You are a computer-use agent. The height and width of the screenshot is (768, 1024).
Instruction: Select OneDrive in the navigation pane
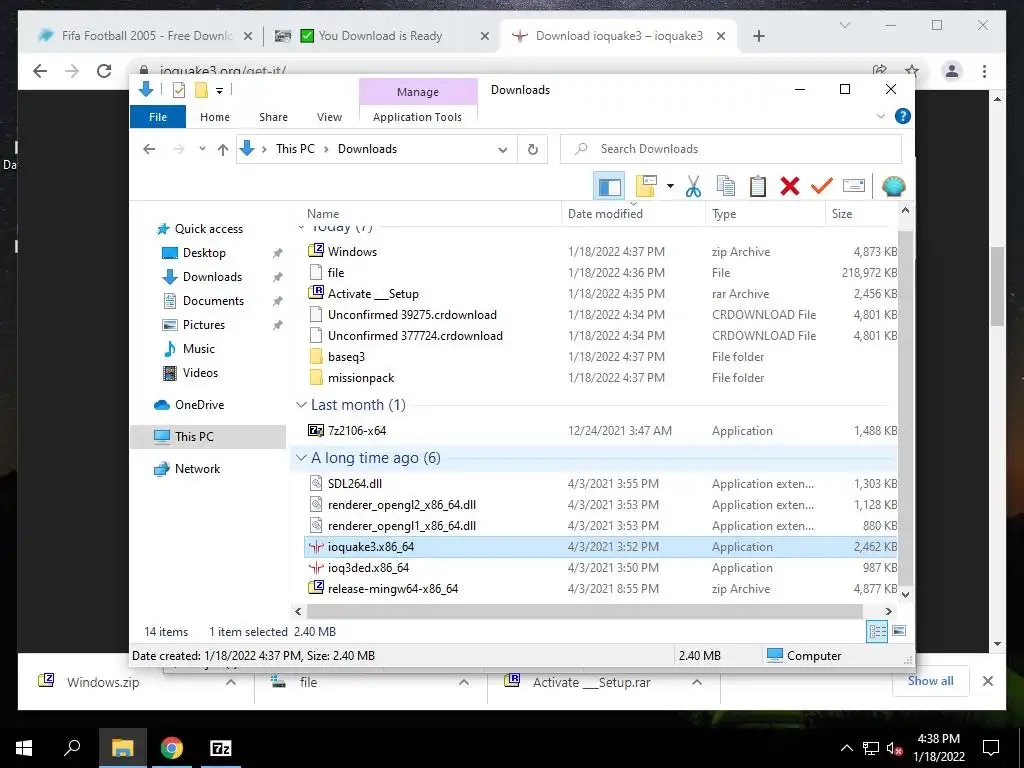(199, 405)
